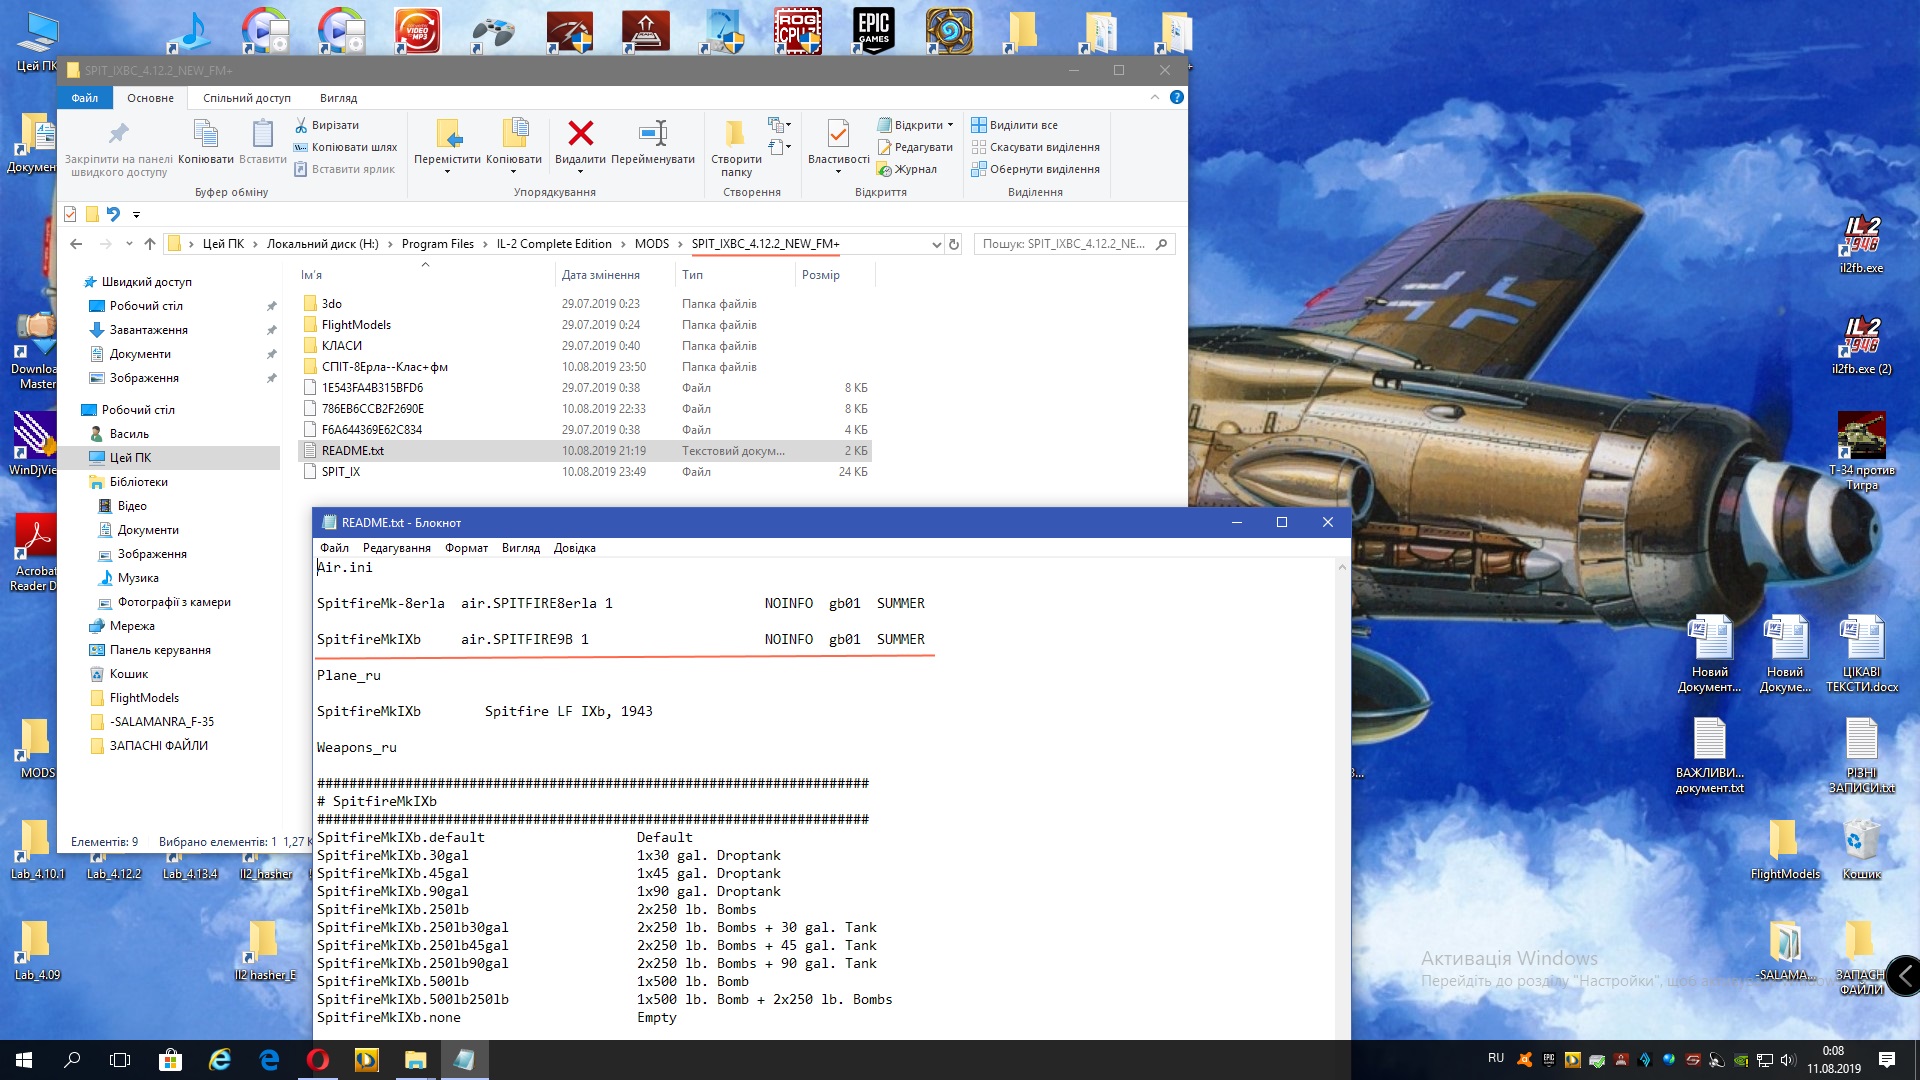1920x1080 pixels.
Task: Select Мережа in navigation pane
Action: (x=132, y=626)
